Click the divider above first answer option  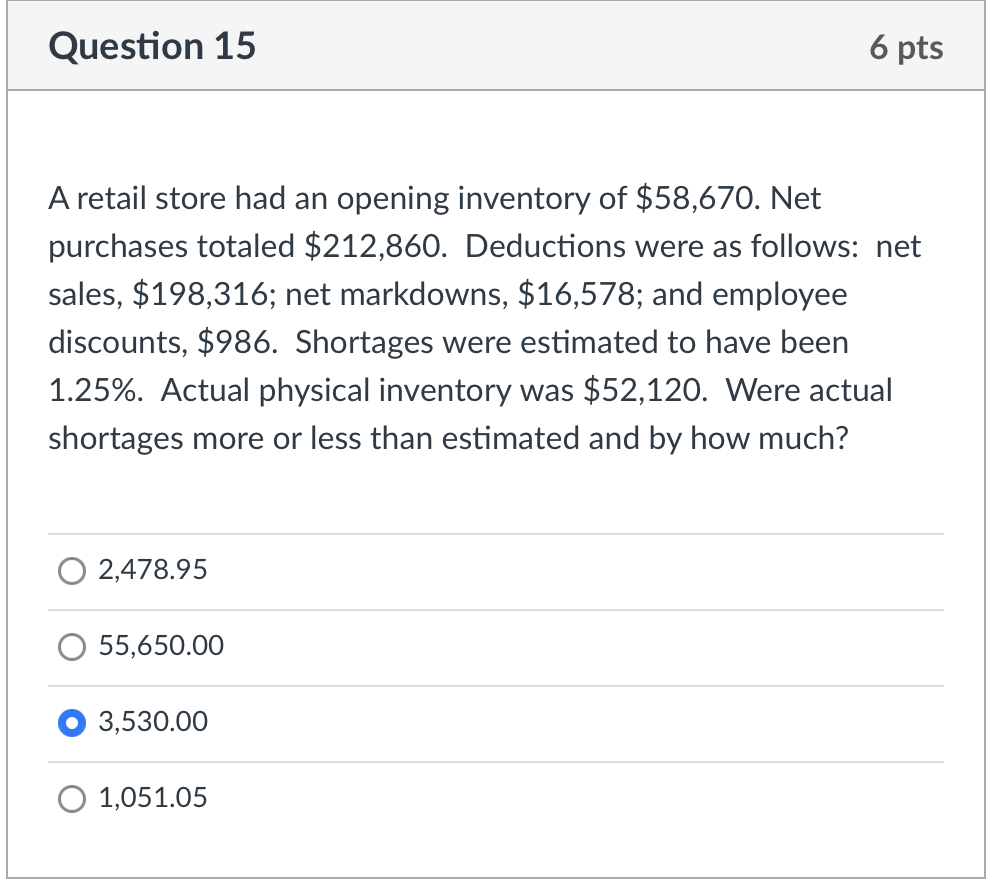click(495, 533)
